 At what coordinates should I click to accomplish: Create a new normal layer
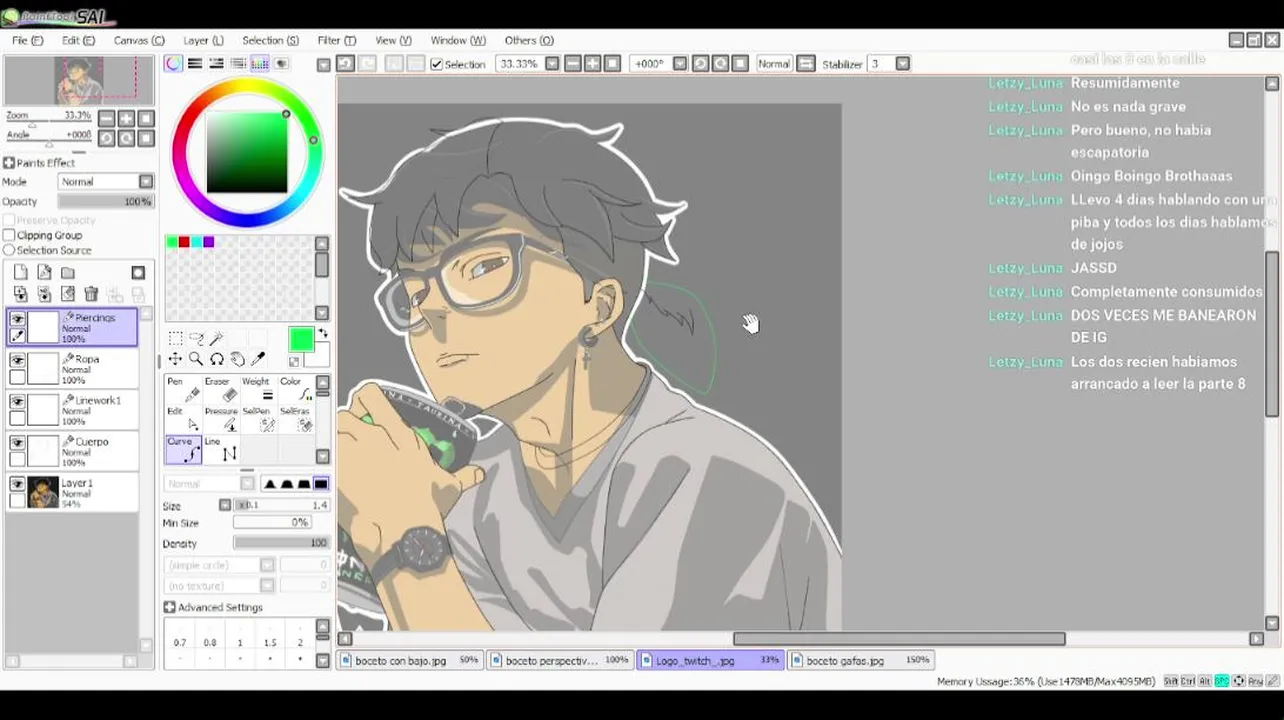pyautogui.click(x=21, y=272)
